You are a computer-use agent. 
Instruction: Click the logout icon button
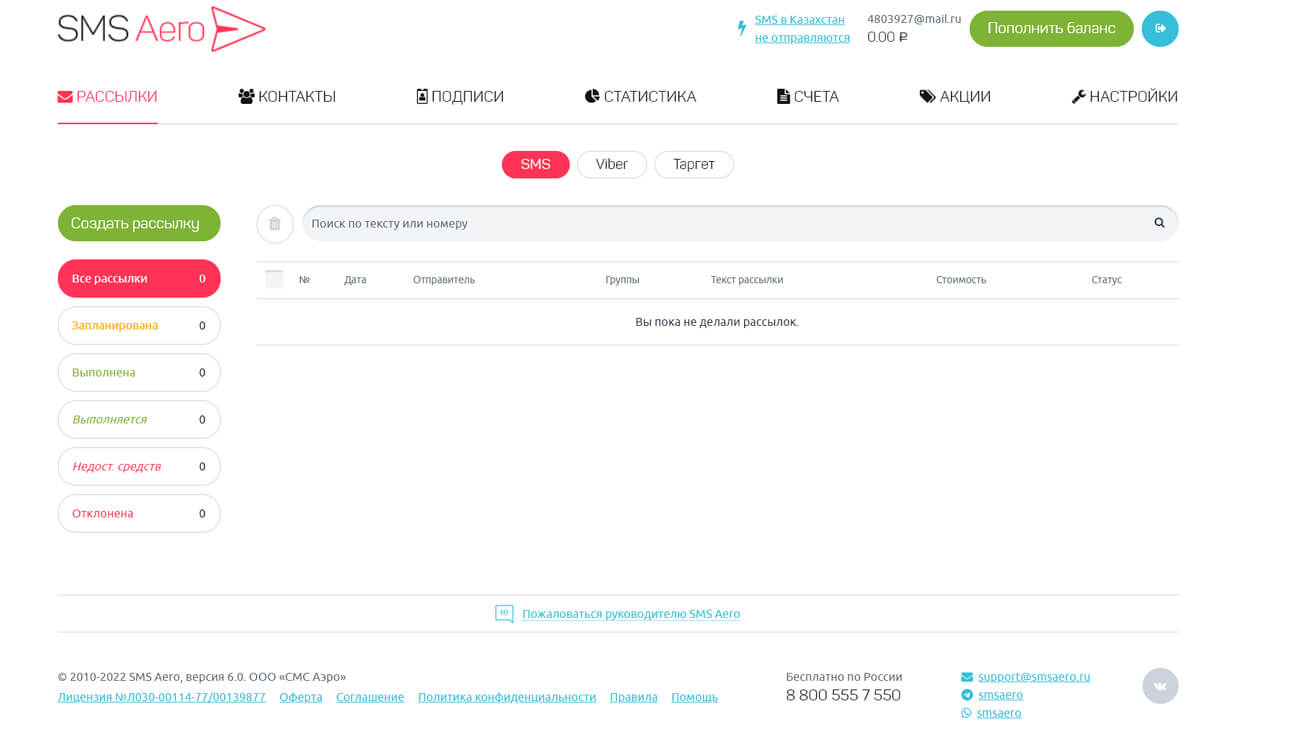[1159, 29]
